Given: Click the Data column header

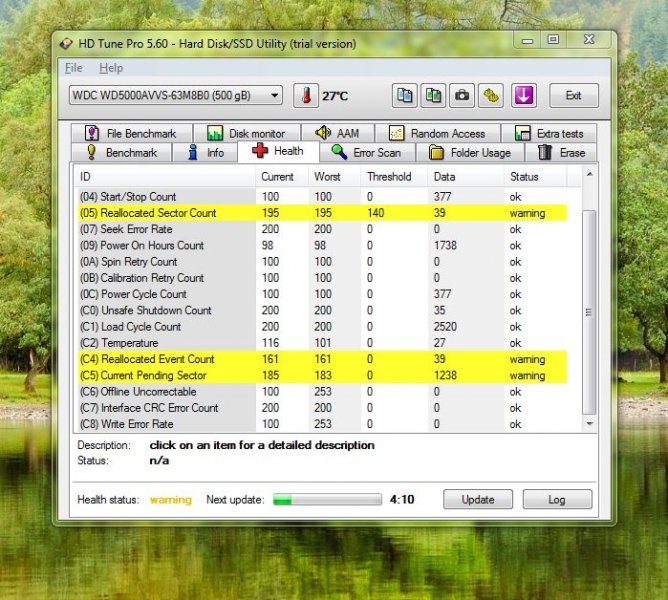Looking at the screenshot, I should coord(466,176).
